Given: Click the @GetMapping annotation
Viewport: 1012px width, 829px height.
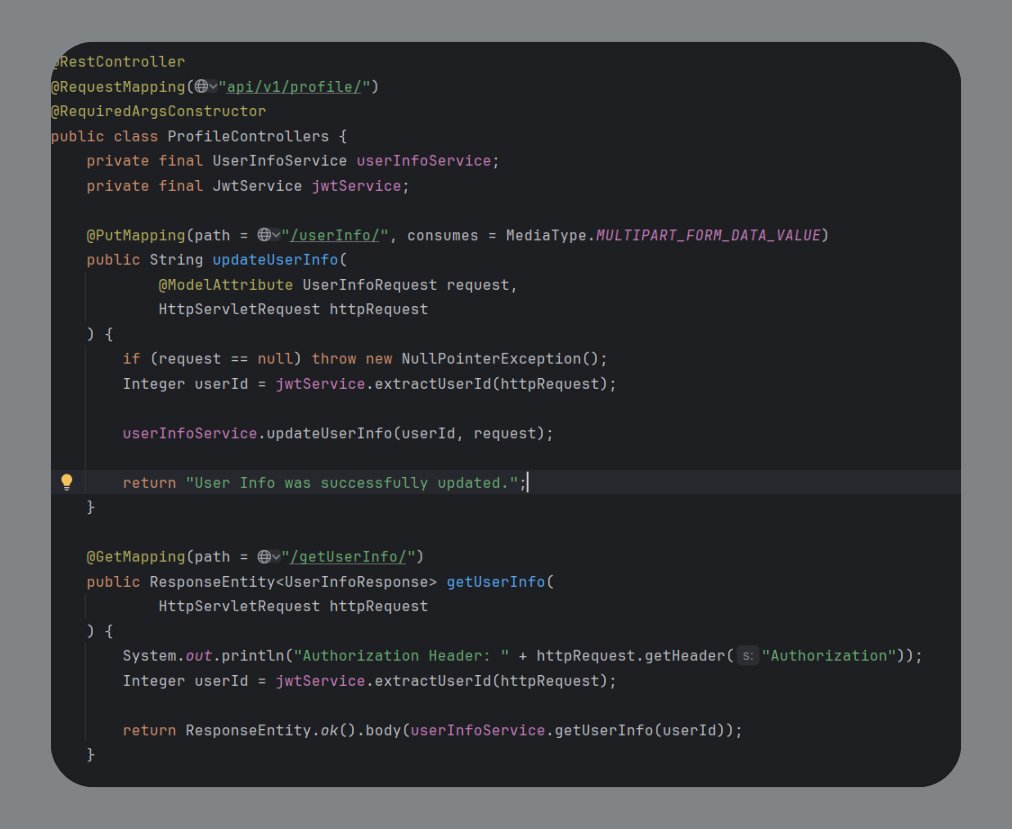Looking at the screenshot, I should (136, 557).
